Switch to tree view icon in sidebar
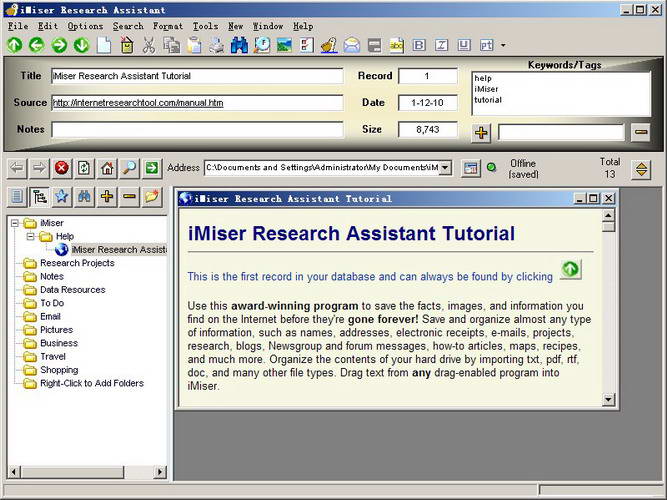The width and height of the screenshot is (667, 500). (x=40, y=197)
